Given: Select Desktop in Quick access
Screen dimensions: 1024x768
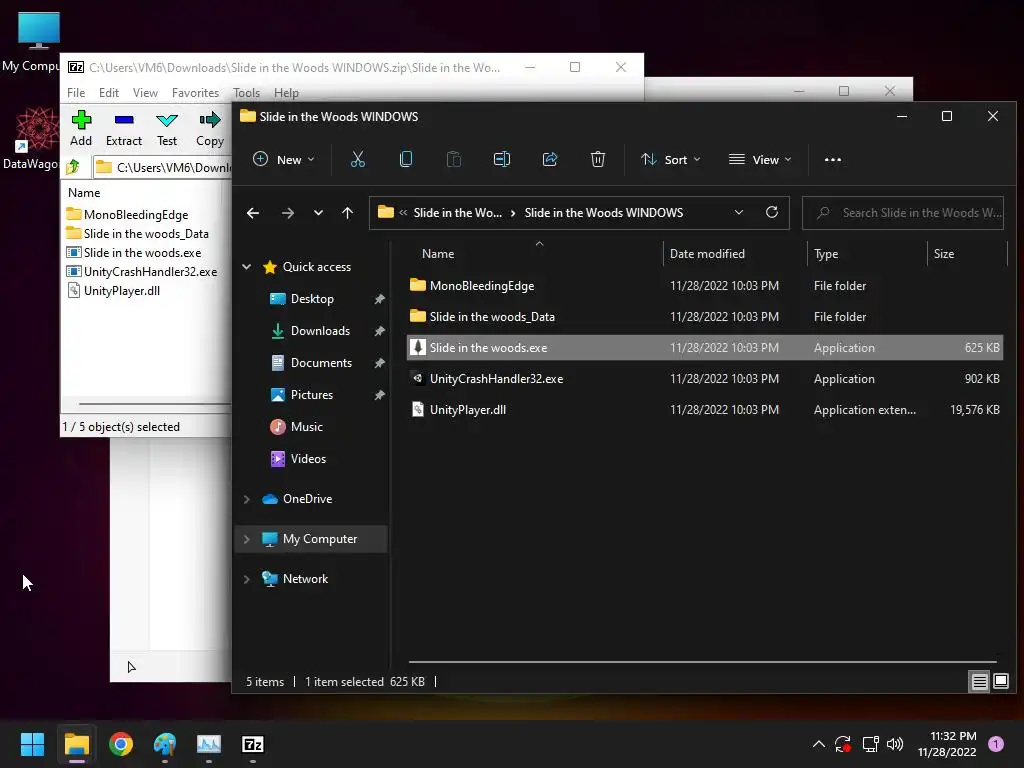Looking at the screenshot, I should [312, 299].
